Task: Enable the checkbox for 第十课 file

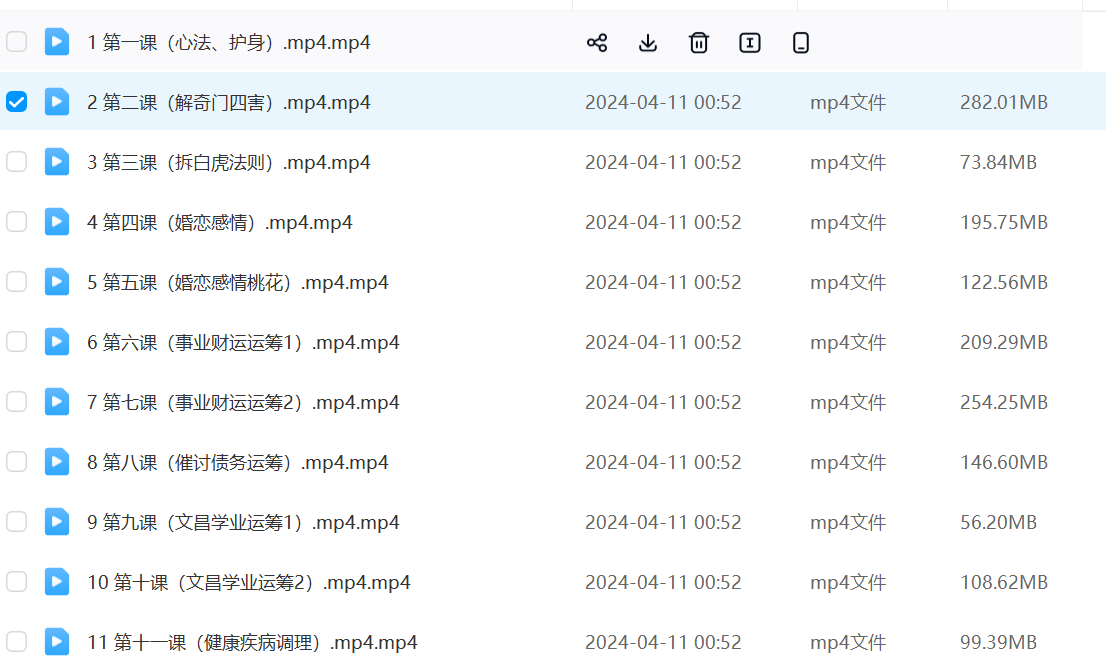Action: [x=17, y=582]
